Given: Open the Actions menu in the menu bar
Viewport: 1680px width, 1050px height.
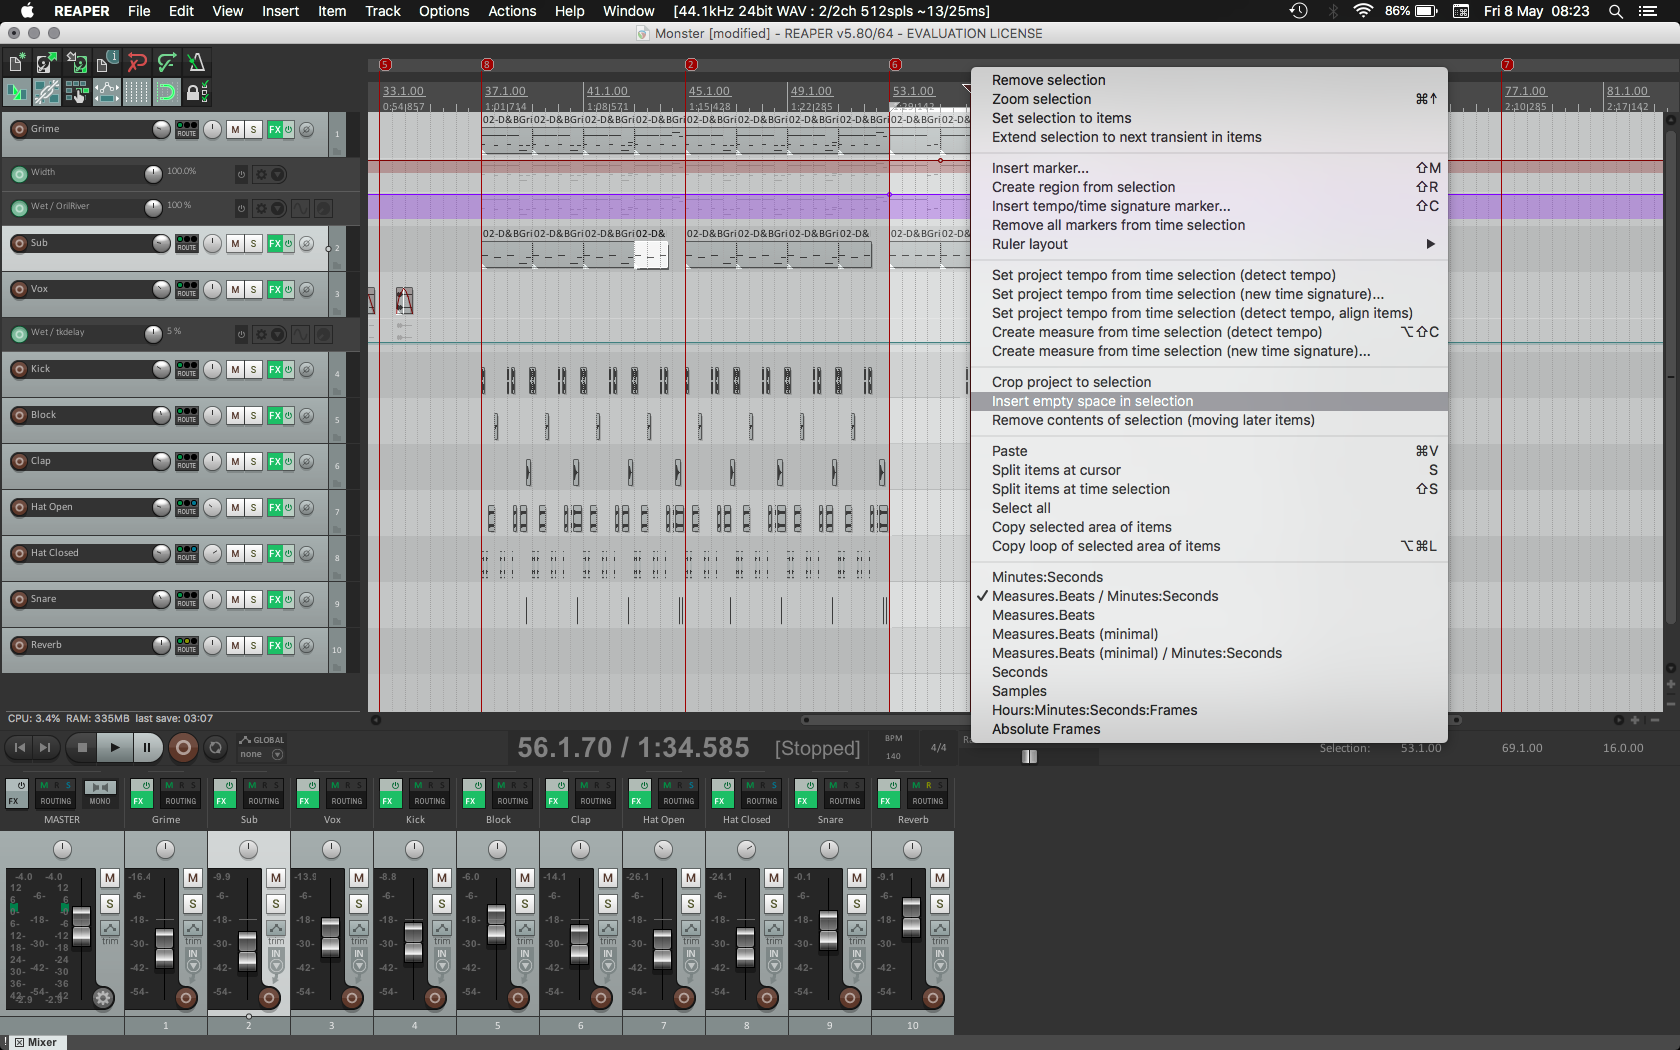Looking at the screenshot, I should pos(512,11).
